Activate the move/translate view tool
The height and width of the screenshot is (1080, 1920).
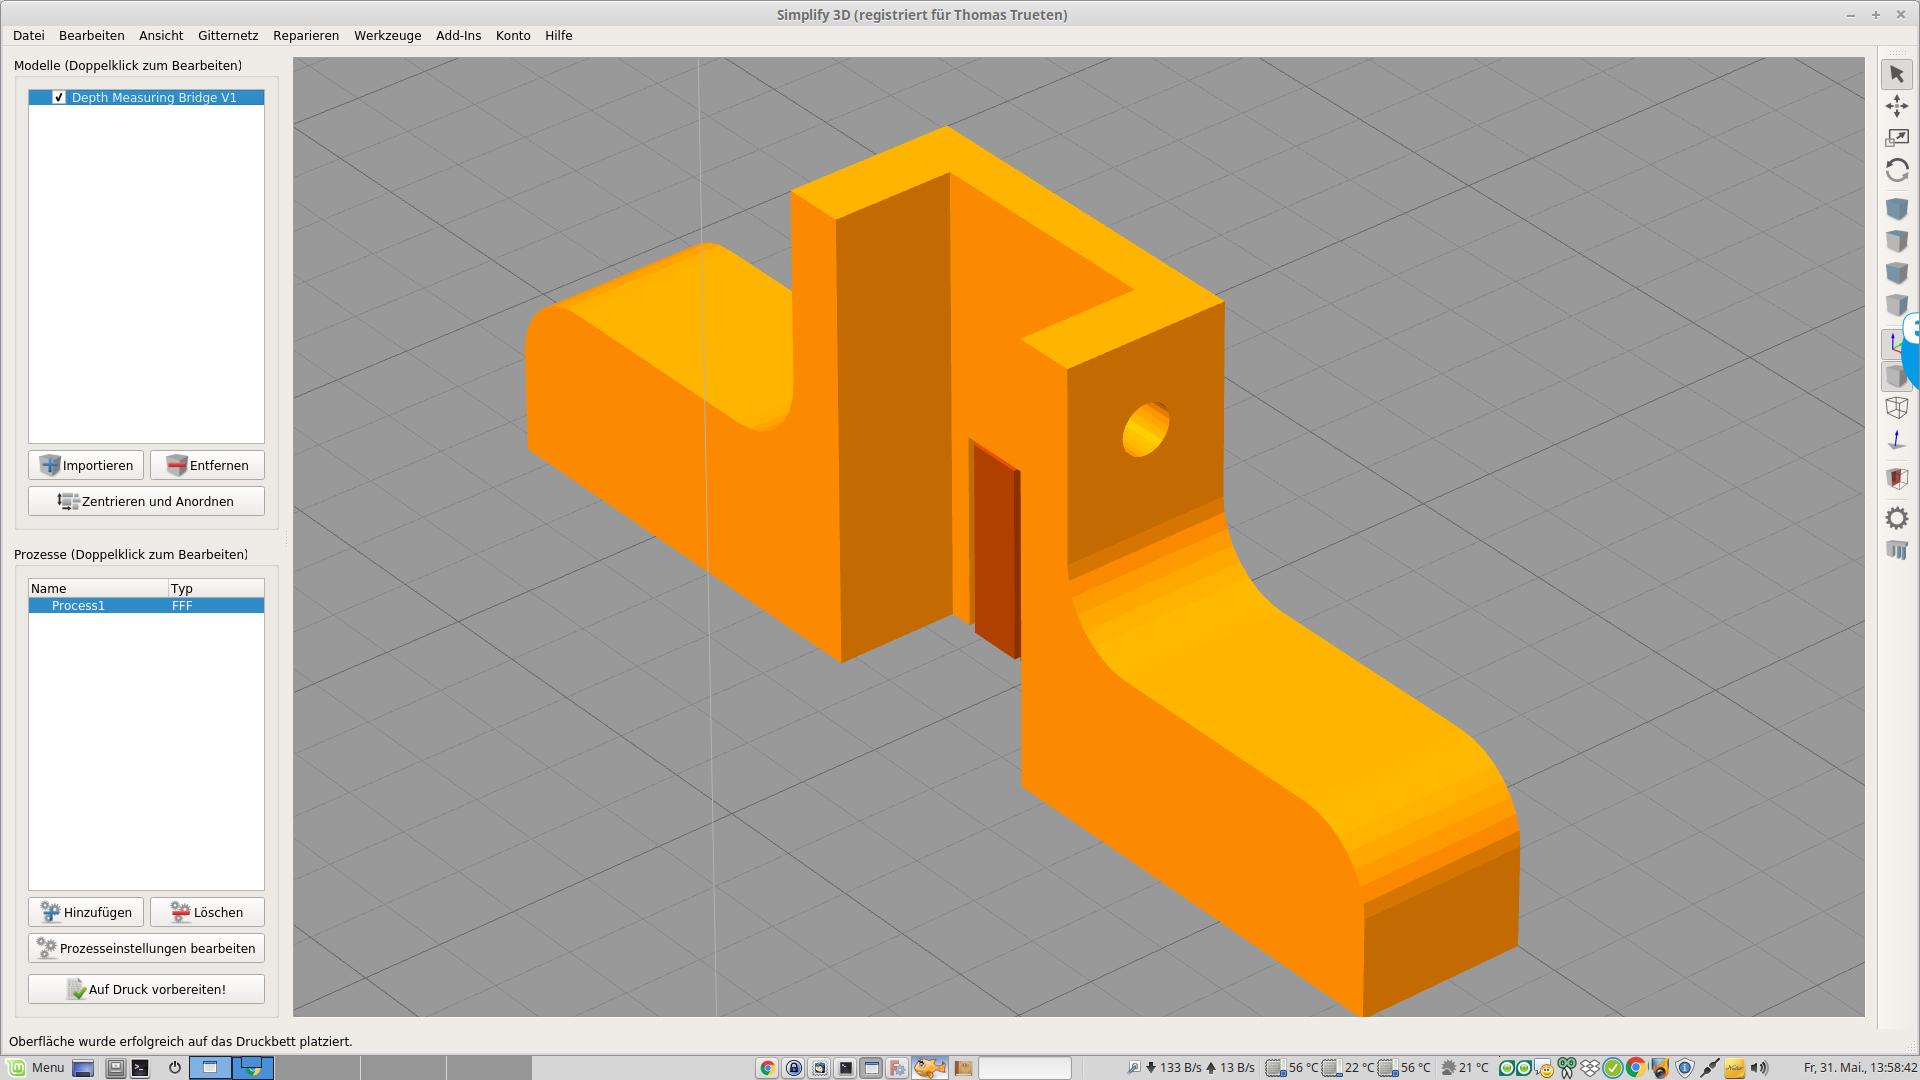(x=1896, y=106)
